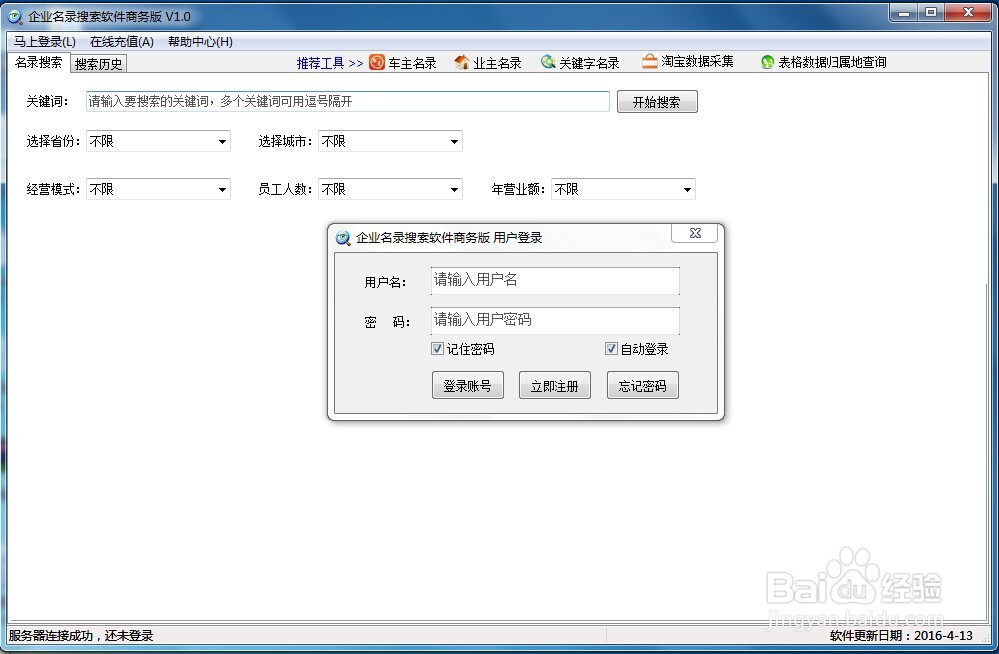Expand the 选择省份 dropdown
The width and height of the screenshot is (999, 654).
pos(222,142)
